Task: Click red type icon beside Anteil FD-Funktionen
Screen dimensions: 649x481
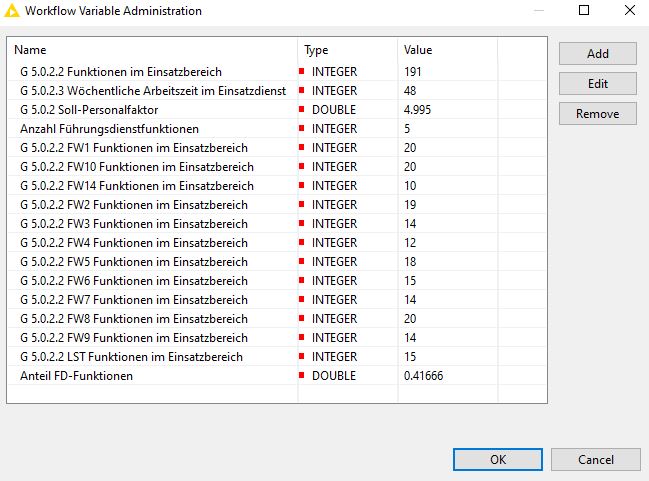Action: pos(301,375)
